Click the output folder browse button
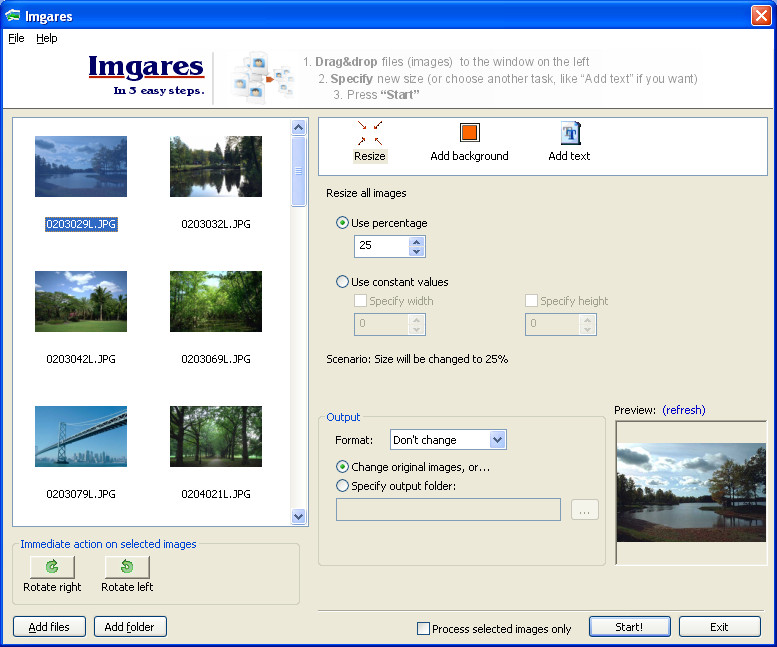This screenshot has height=647, width=777. point(585,510)
